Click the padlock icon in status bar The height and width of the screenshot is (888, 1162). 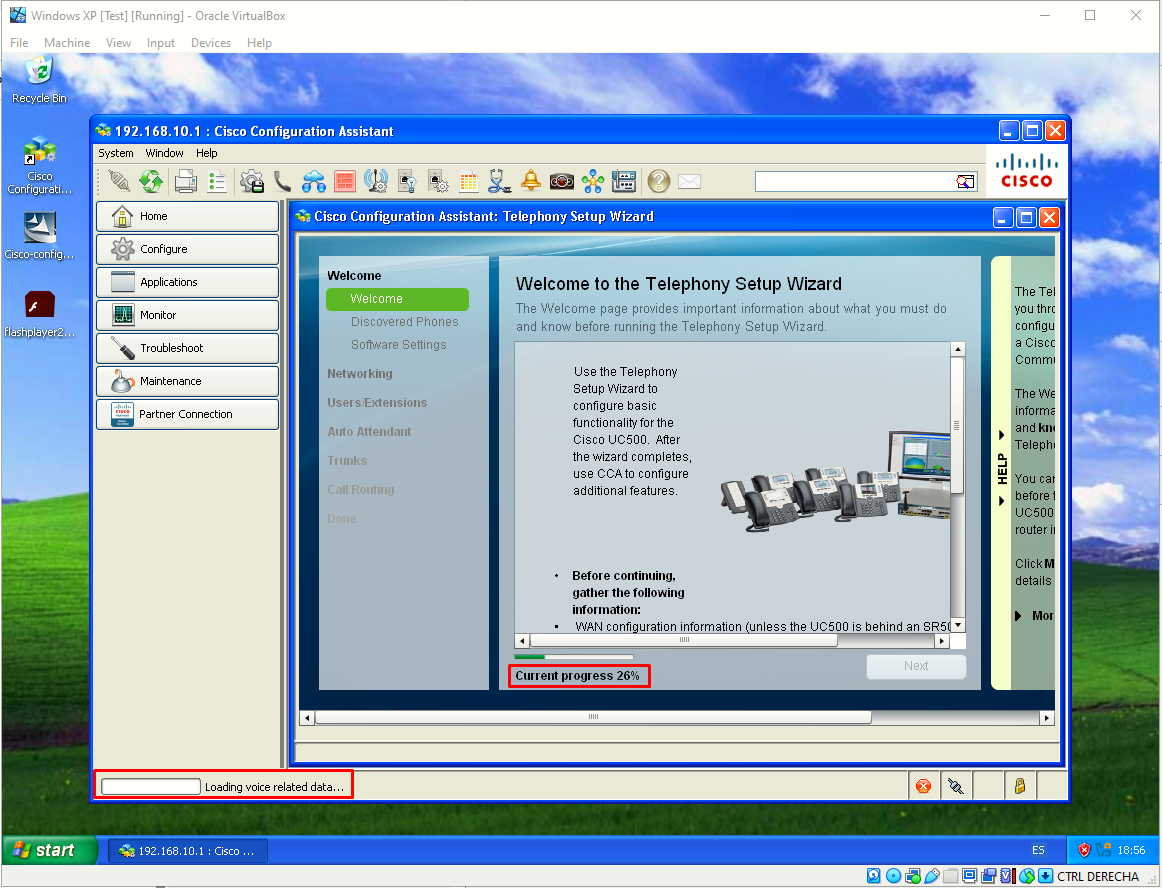point(1020,786)
